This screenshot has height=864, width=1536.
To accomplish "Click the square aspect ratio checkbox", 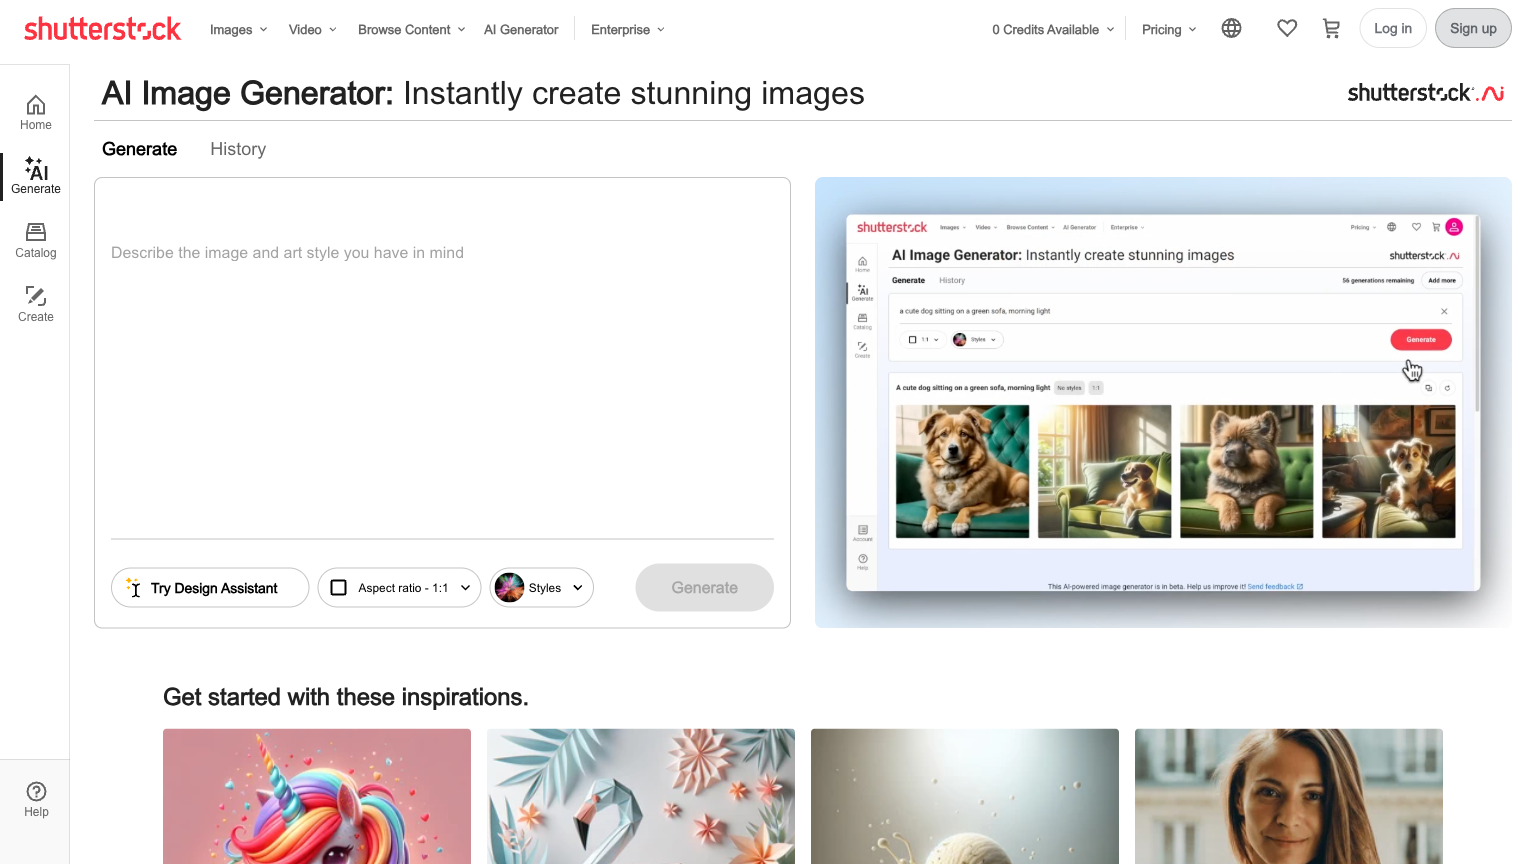I will coord(339,588).
